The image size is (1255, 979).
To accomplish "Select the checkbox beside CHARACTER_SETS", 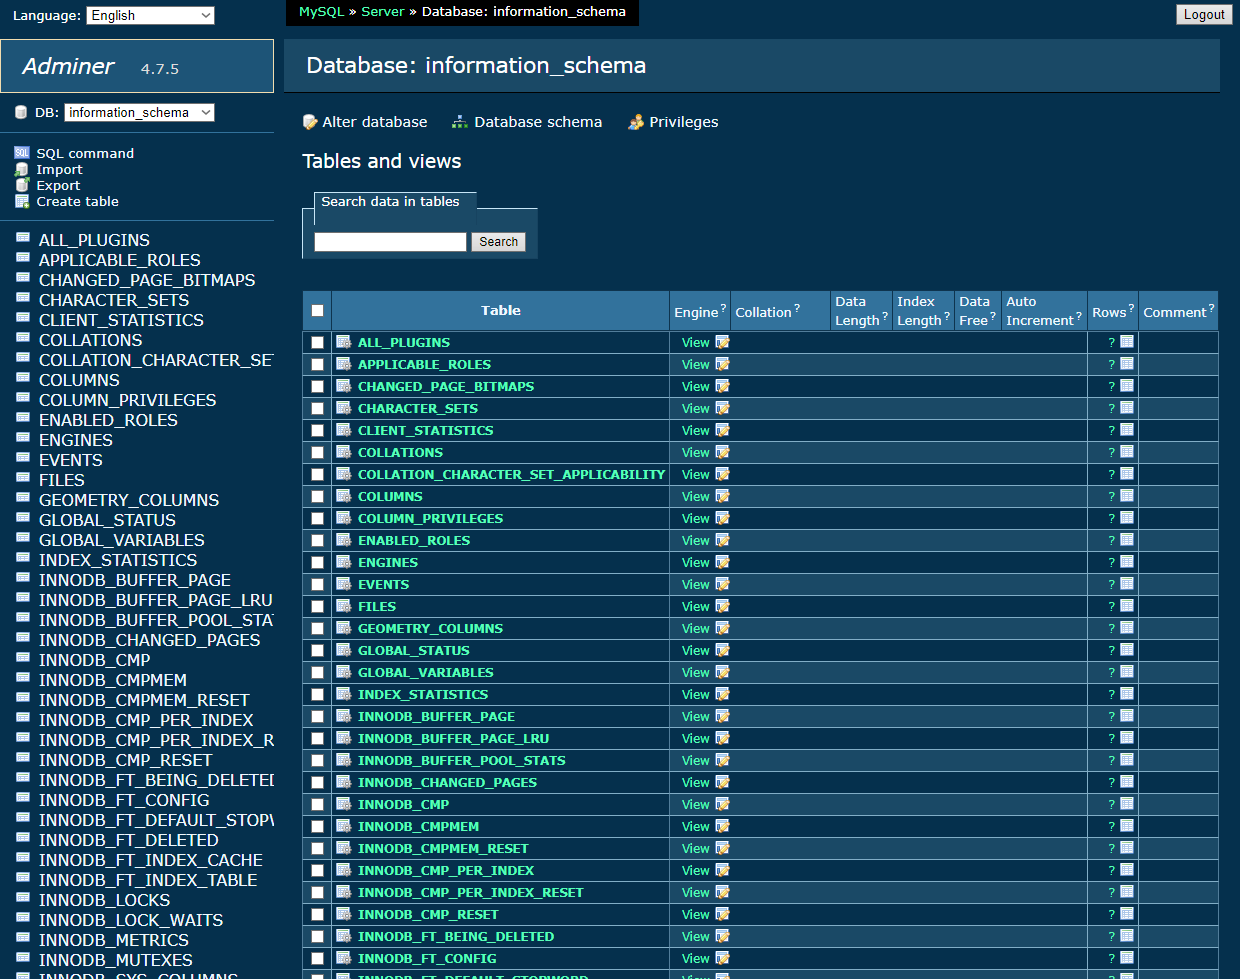I will coord(317,408).
